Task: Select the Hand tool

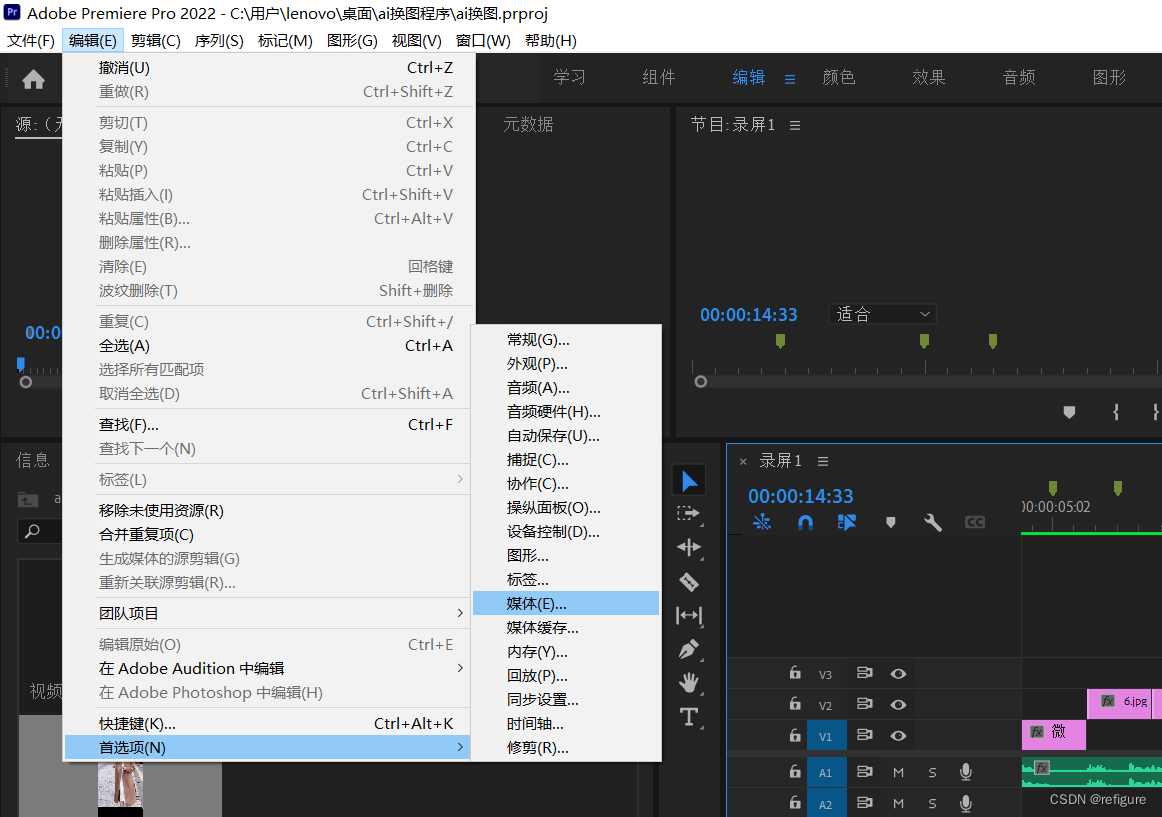Action: [689, 682]
